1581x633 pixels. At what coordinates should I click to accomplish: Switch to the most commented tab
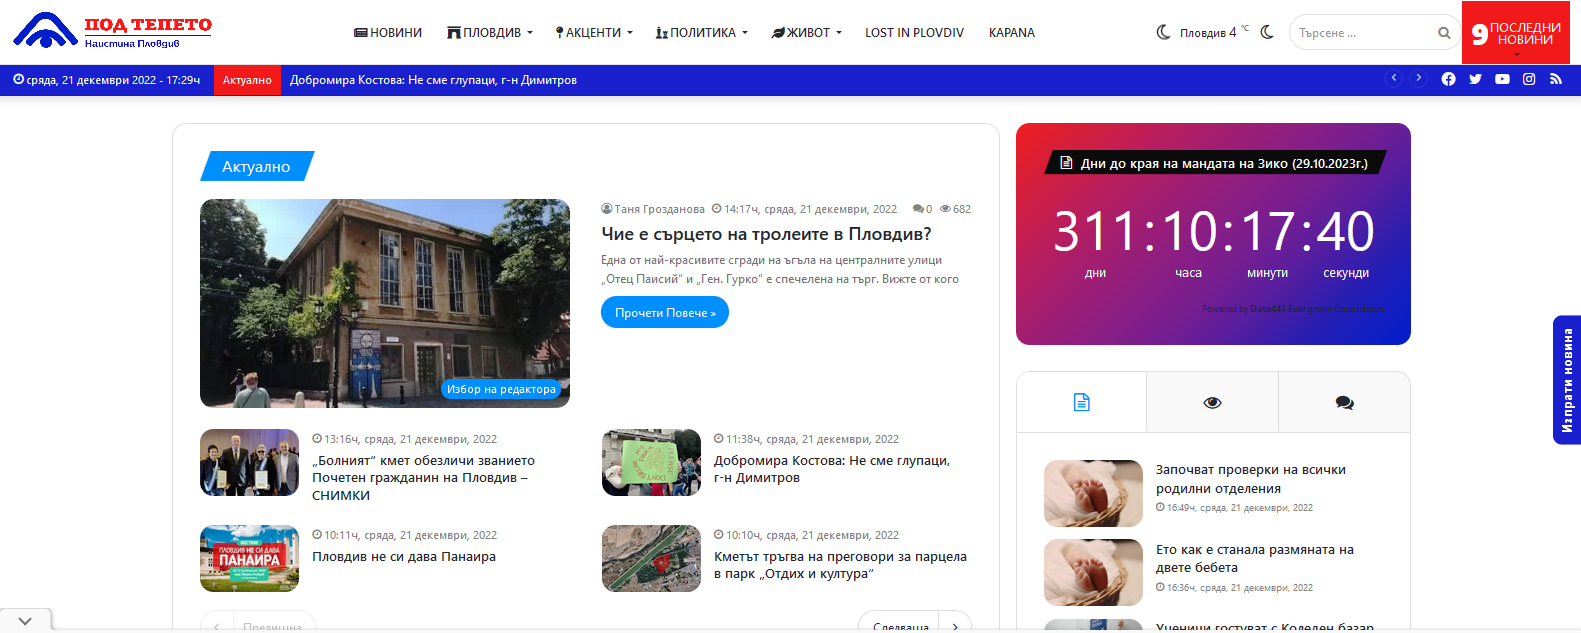pyautogui.click(x=1344, y=402)
